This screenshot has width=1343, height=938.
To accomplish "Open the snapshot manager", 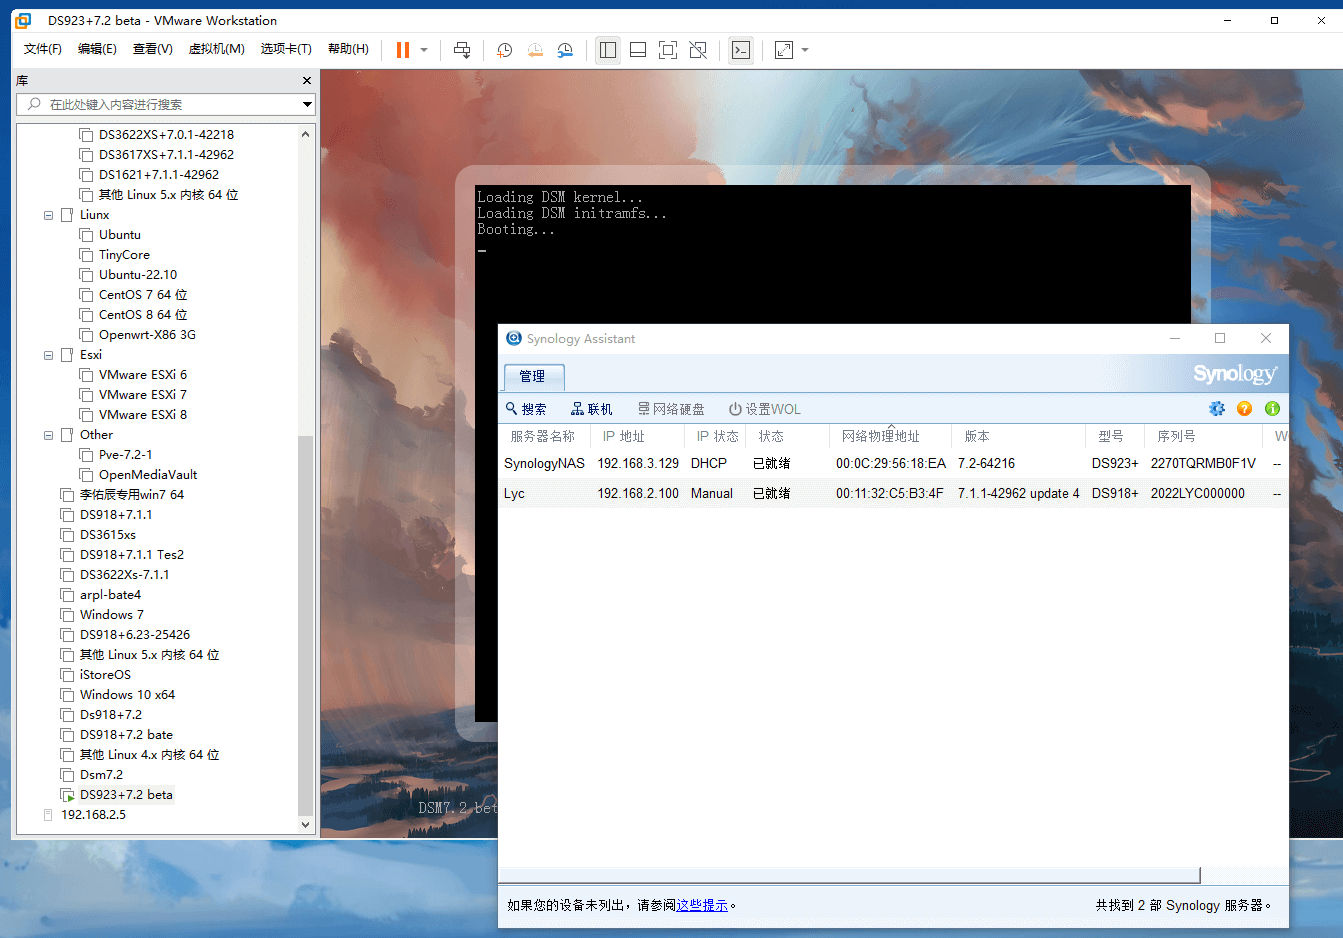I will pos(565,50).
